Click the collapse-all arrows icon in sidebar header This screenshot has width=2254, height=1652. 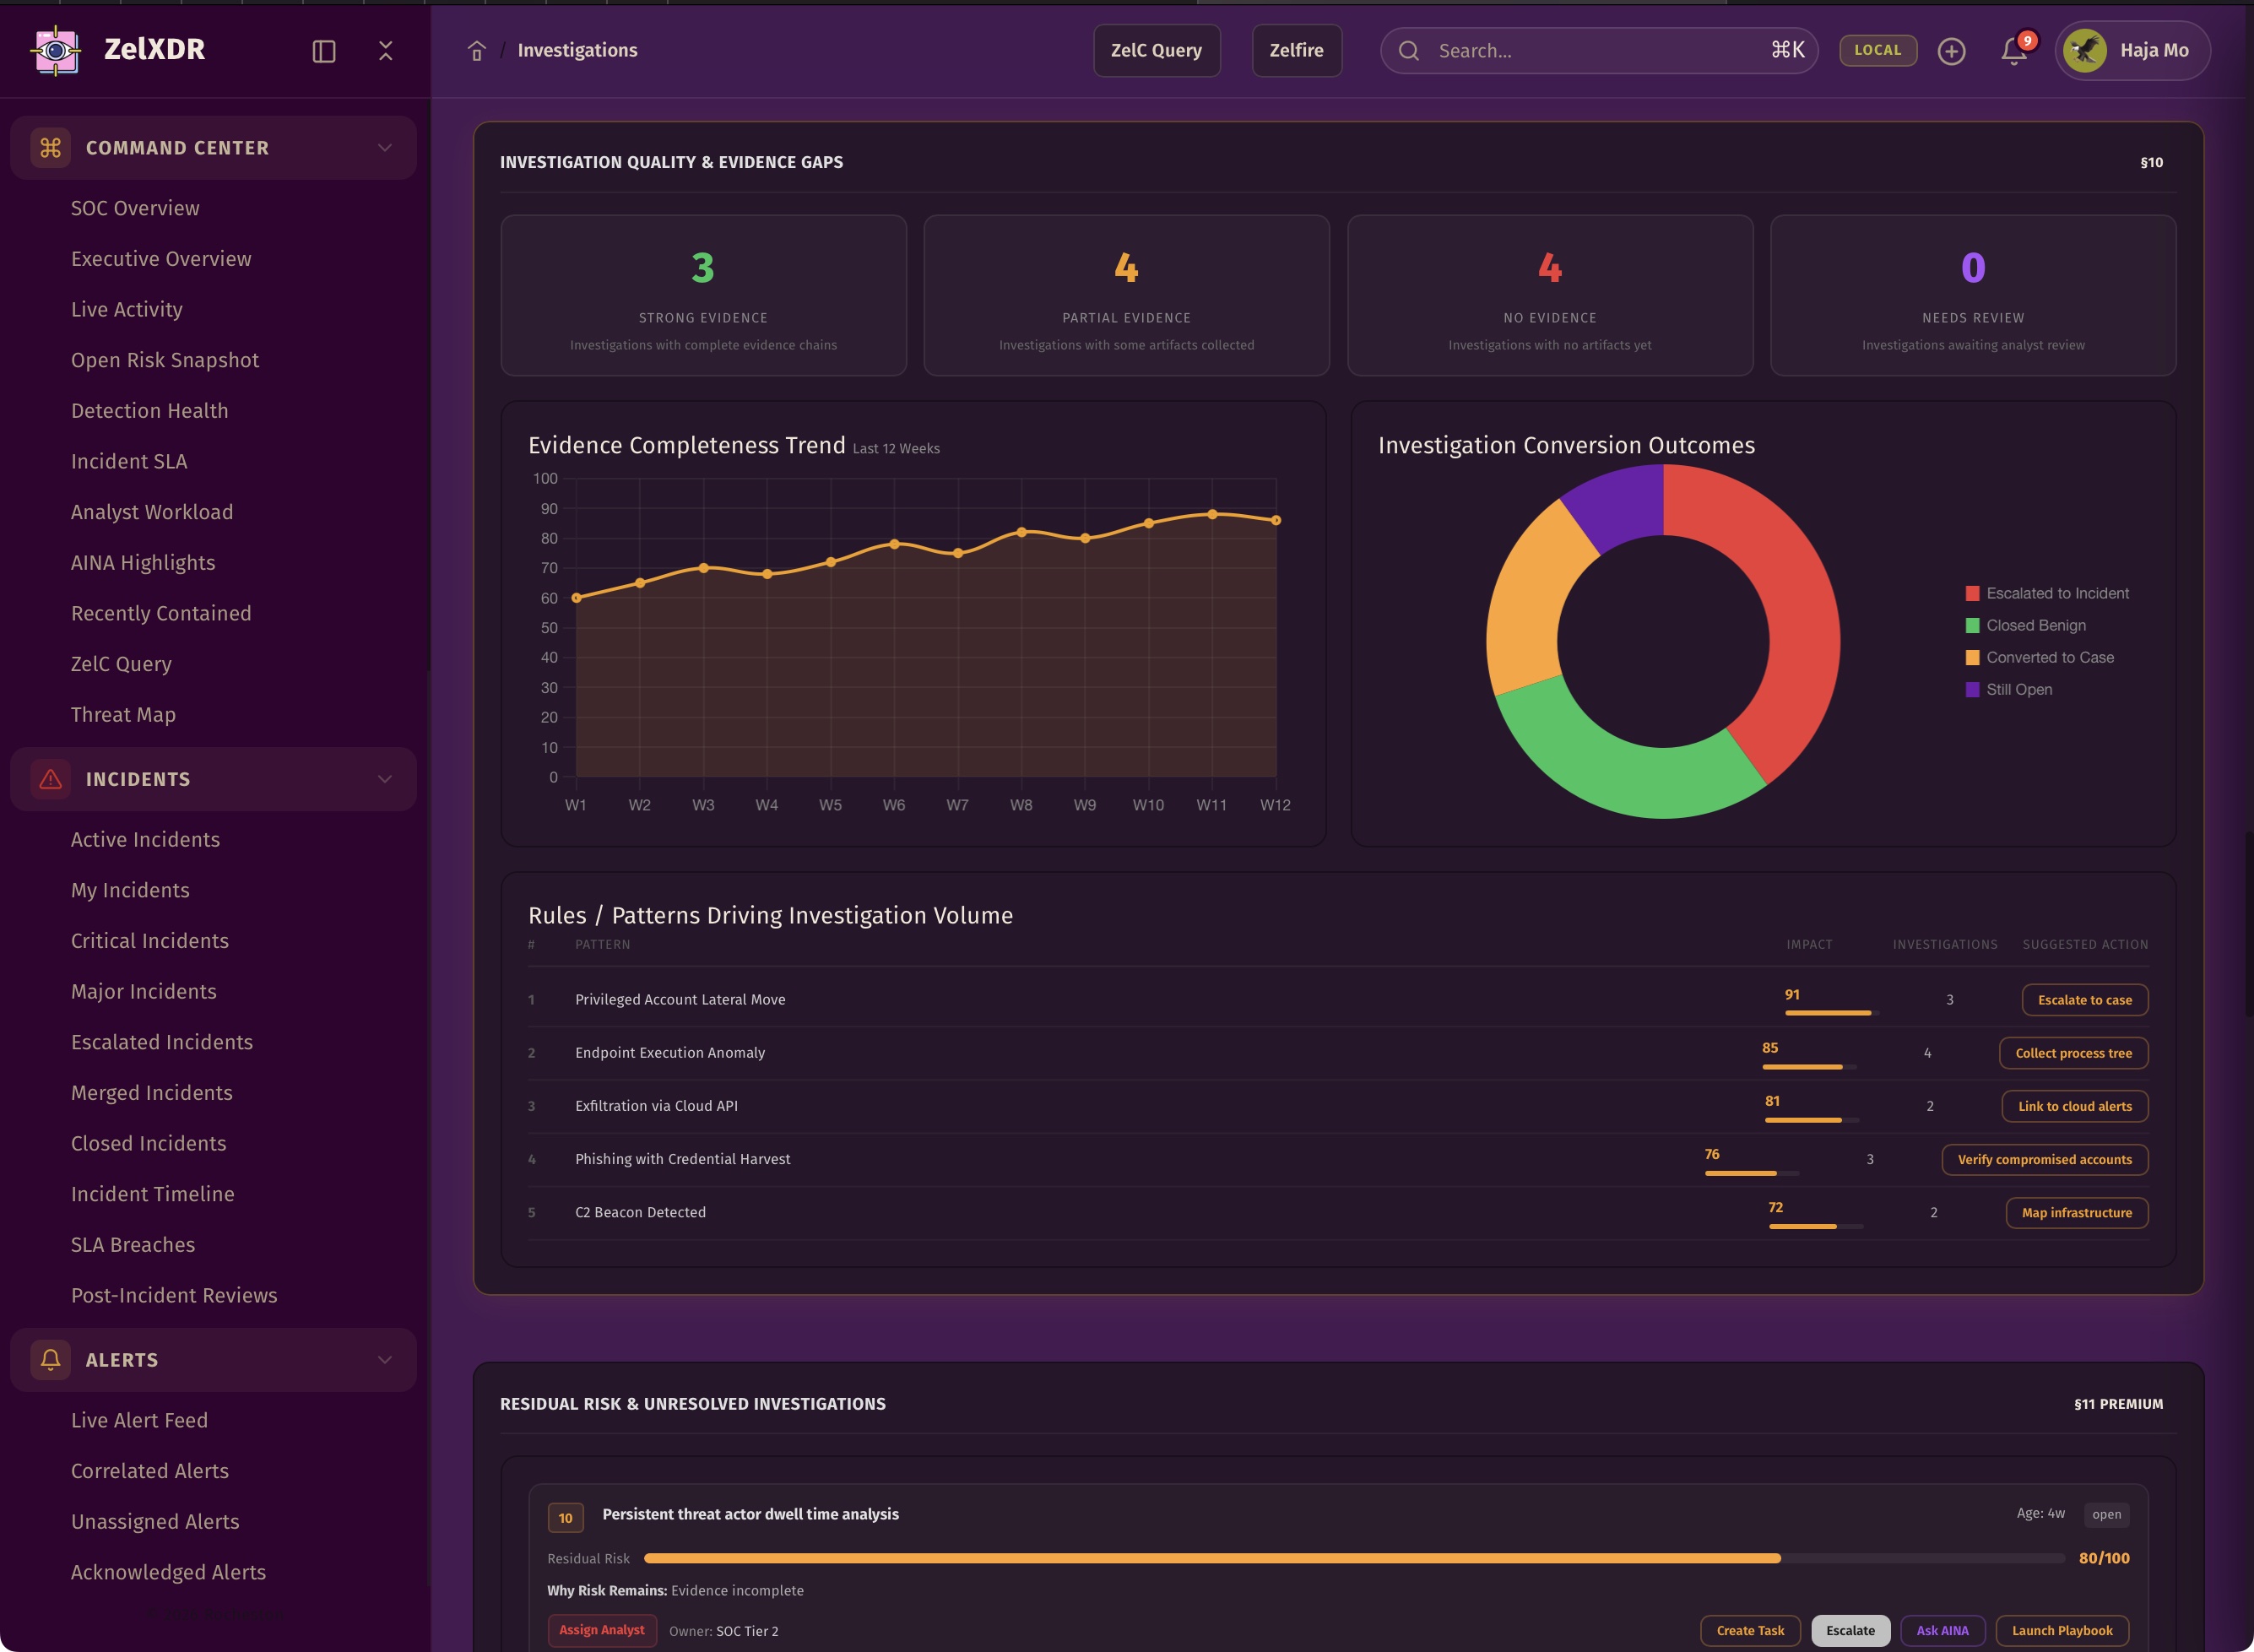click(386, 51)
